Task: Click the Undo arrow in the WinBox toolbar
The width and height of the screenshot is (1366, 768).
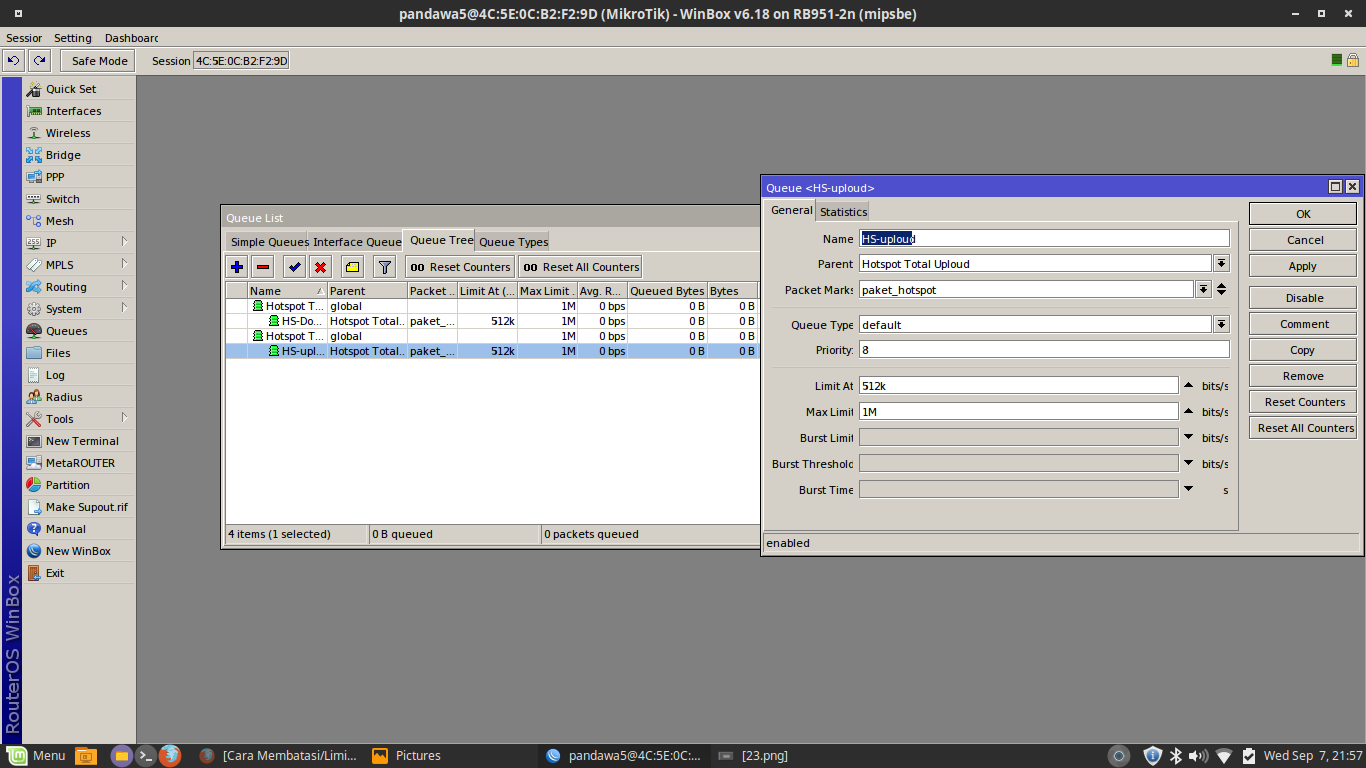Action: click(13, 61)
